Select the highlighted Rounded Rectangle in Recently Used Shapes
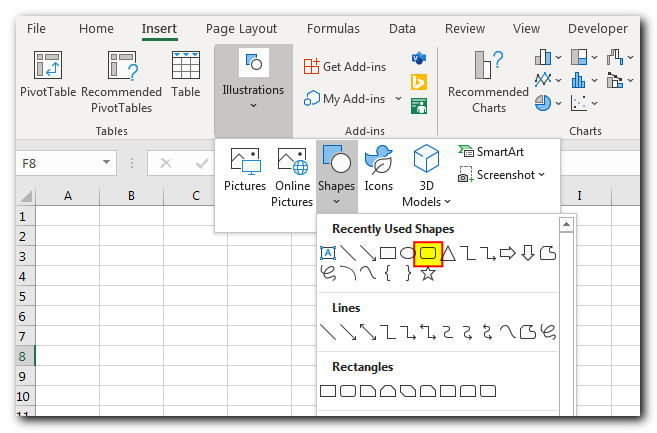Screen dimensions: 657x433 (x=428, y=254)
